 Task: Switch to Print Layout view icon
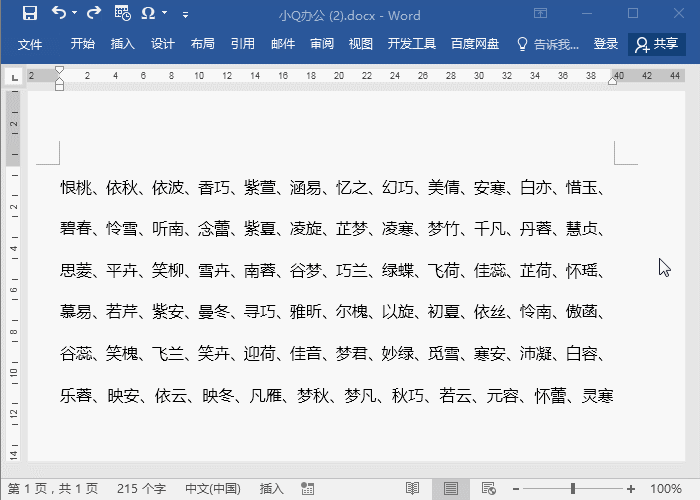[450, 488]
